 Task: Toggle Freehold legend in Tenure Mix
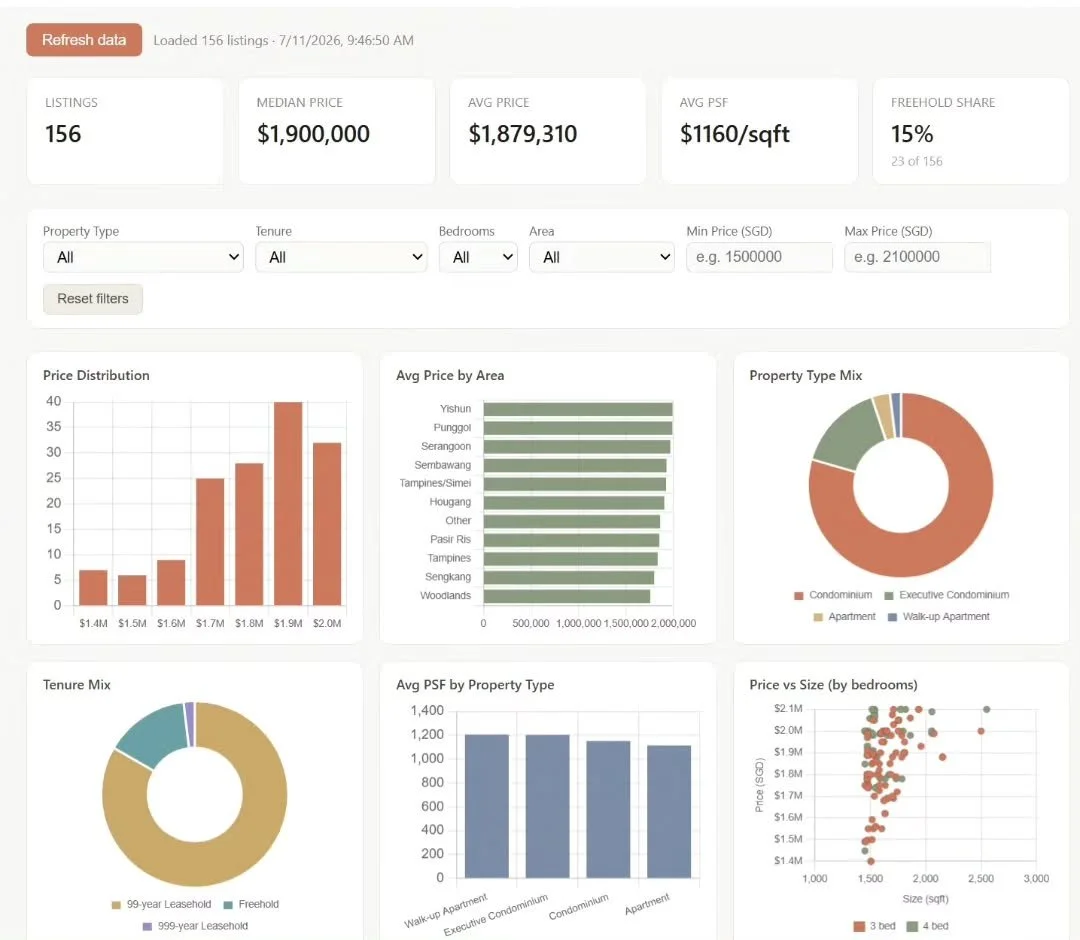[x=251, y=904]
